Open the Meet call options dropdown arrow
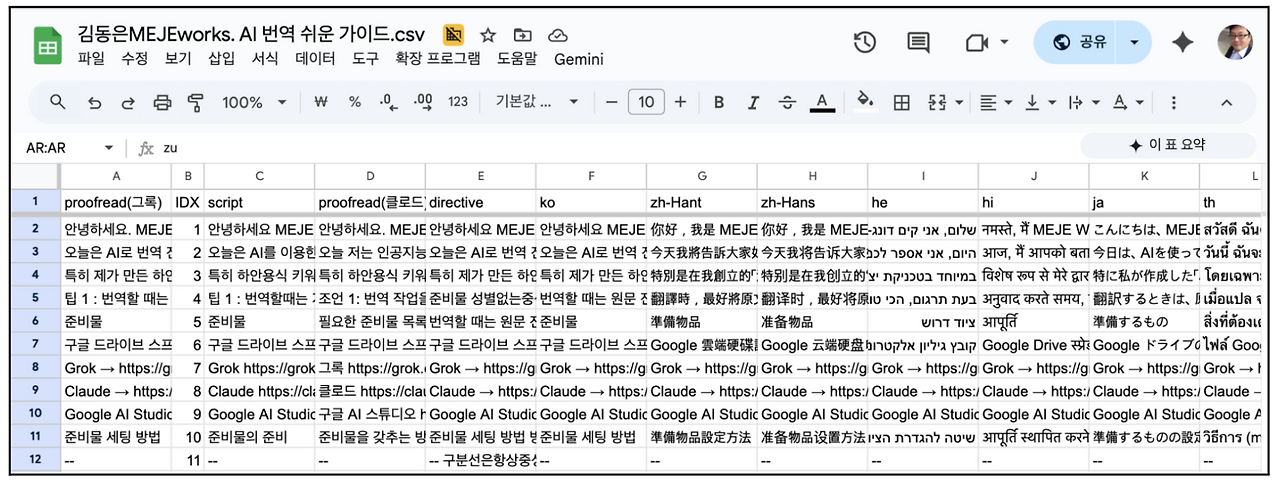Screen dimensions: 1280x485 [x=1005, y=42]
